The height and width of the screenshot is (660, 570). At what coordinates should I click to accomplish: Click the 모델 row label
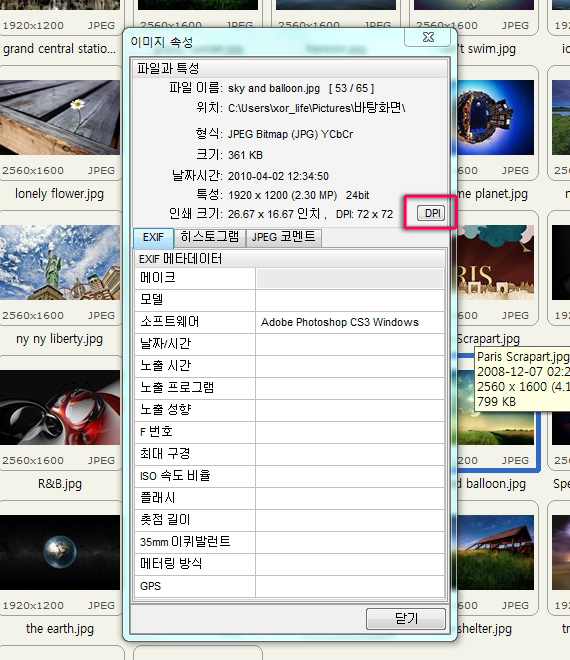pos(152,300)
